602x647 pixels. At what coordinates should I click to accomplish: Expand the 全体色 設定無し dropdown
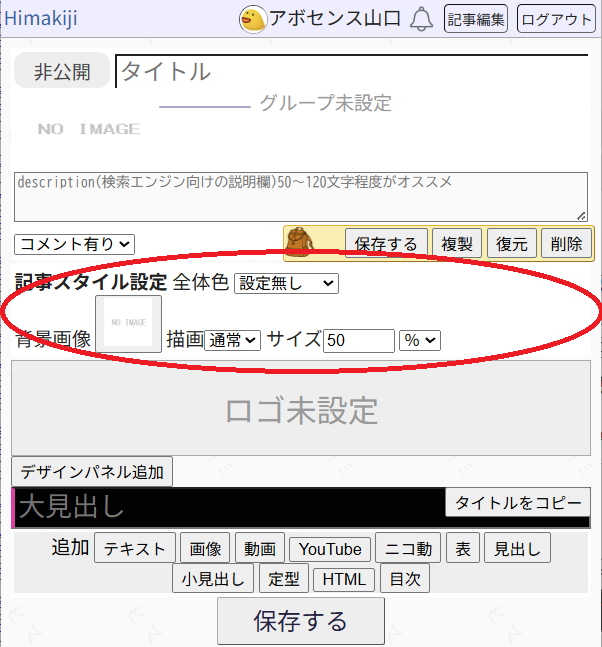pyautogui.click(x=286, y=283)
